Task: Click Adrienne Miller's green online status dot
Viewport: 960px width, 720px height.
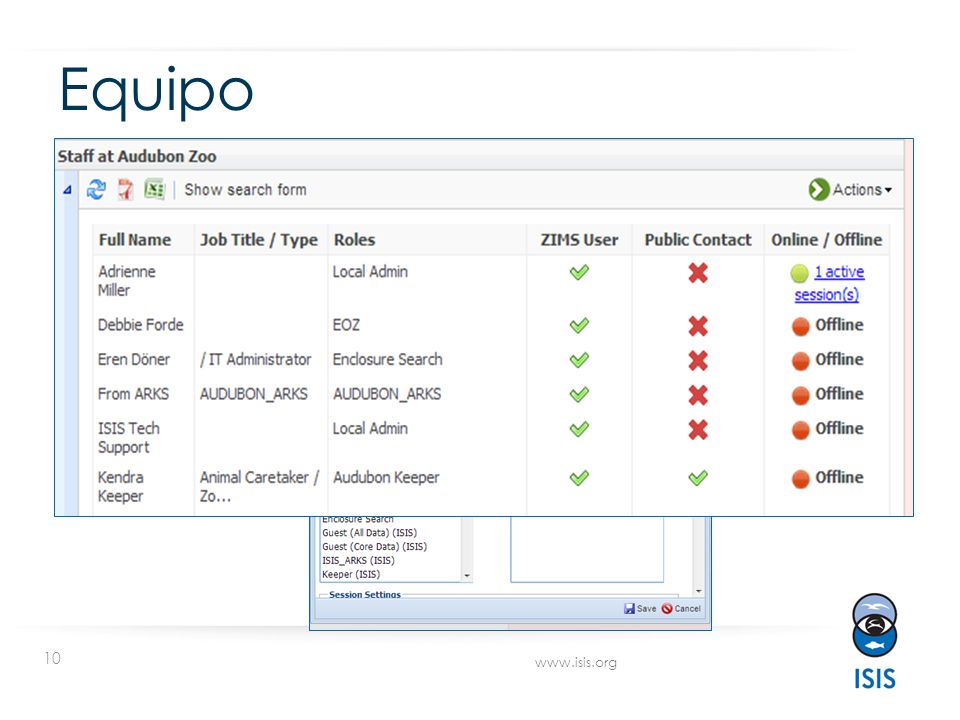Action: click(800, 273)
